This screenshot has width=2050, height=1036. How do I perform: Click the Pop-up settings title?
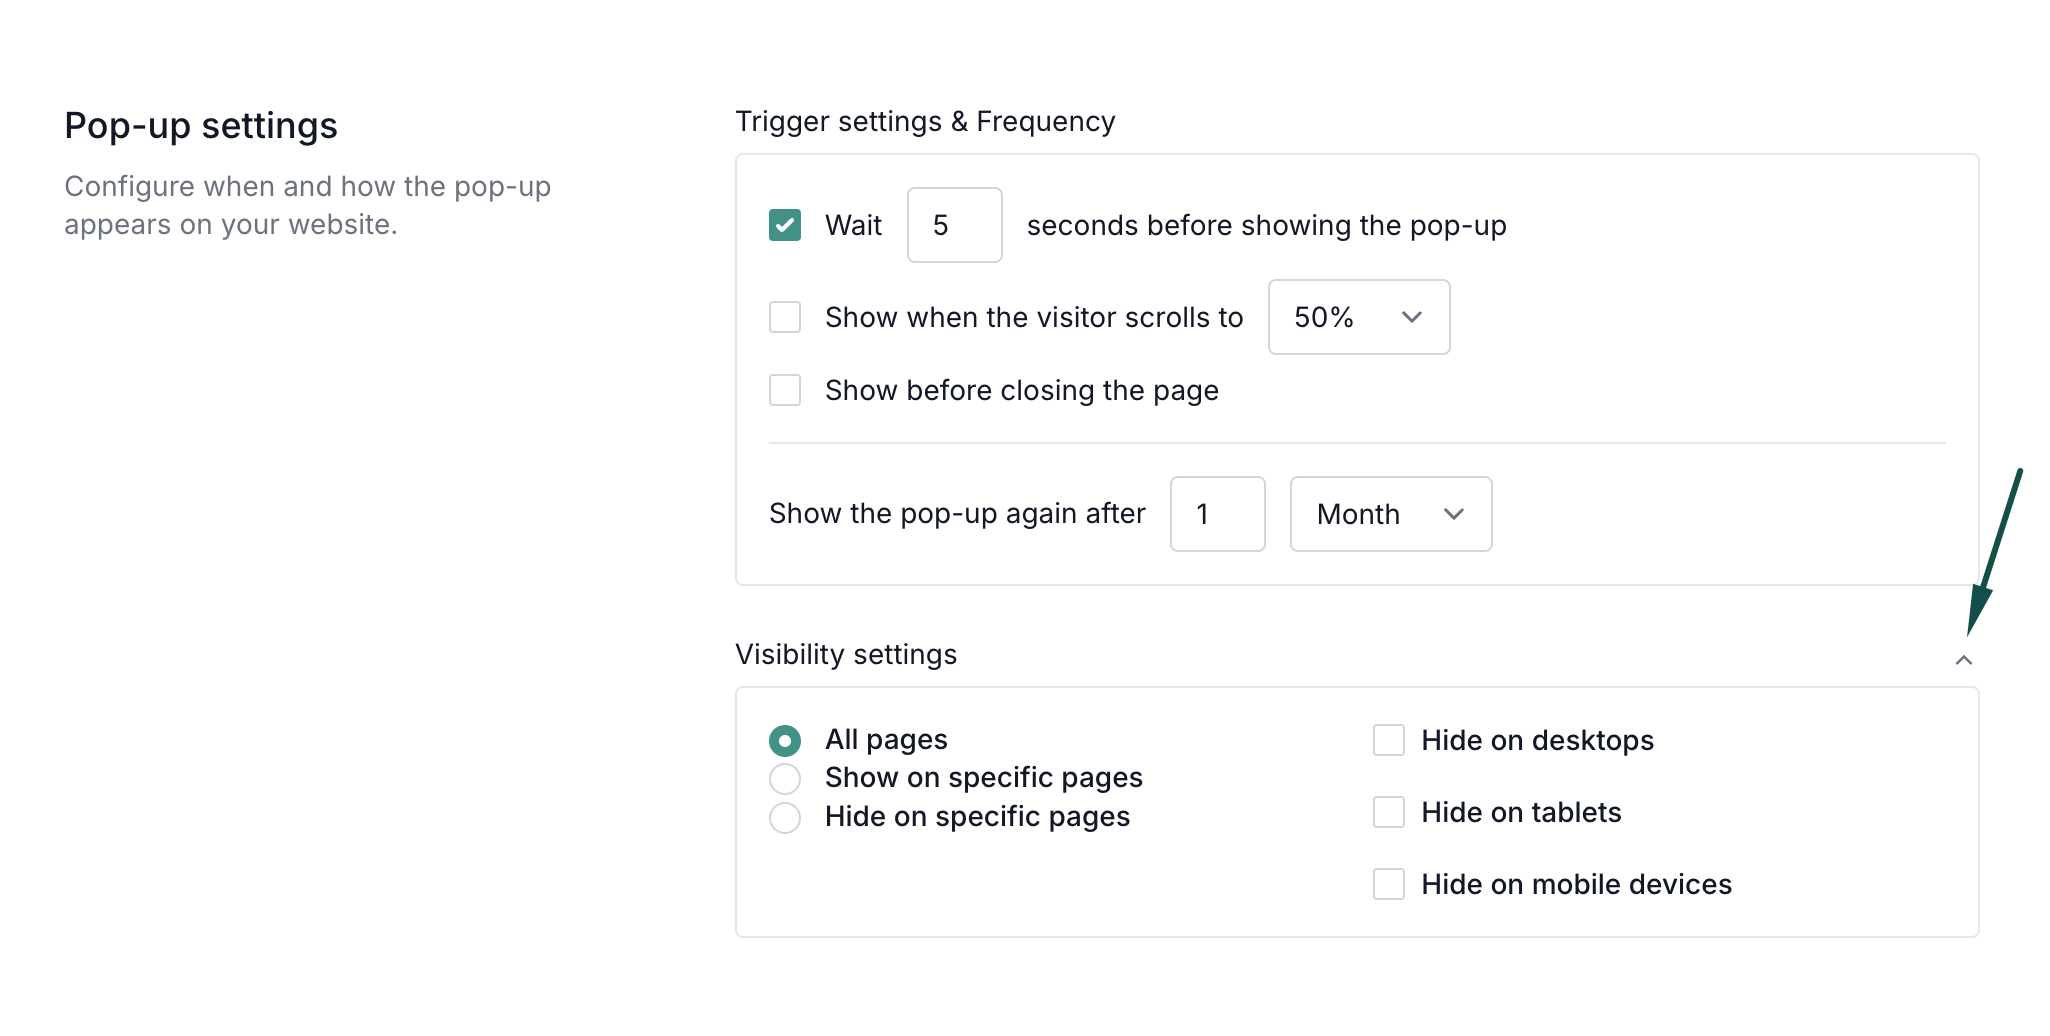(x=201, y=126)
